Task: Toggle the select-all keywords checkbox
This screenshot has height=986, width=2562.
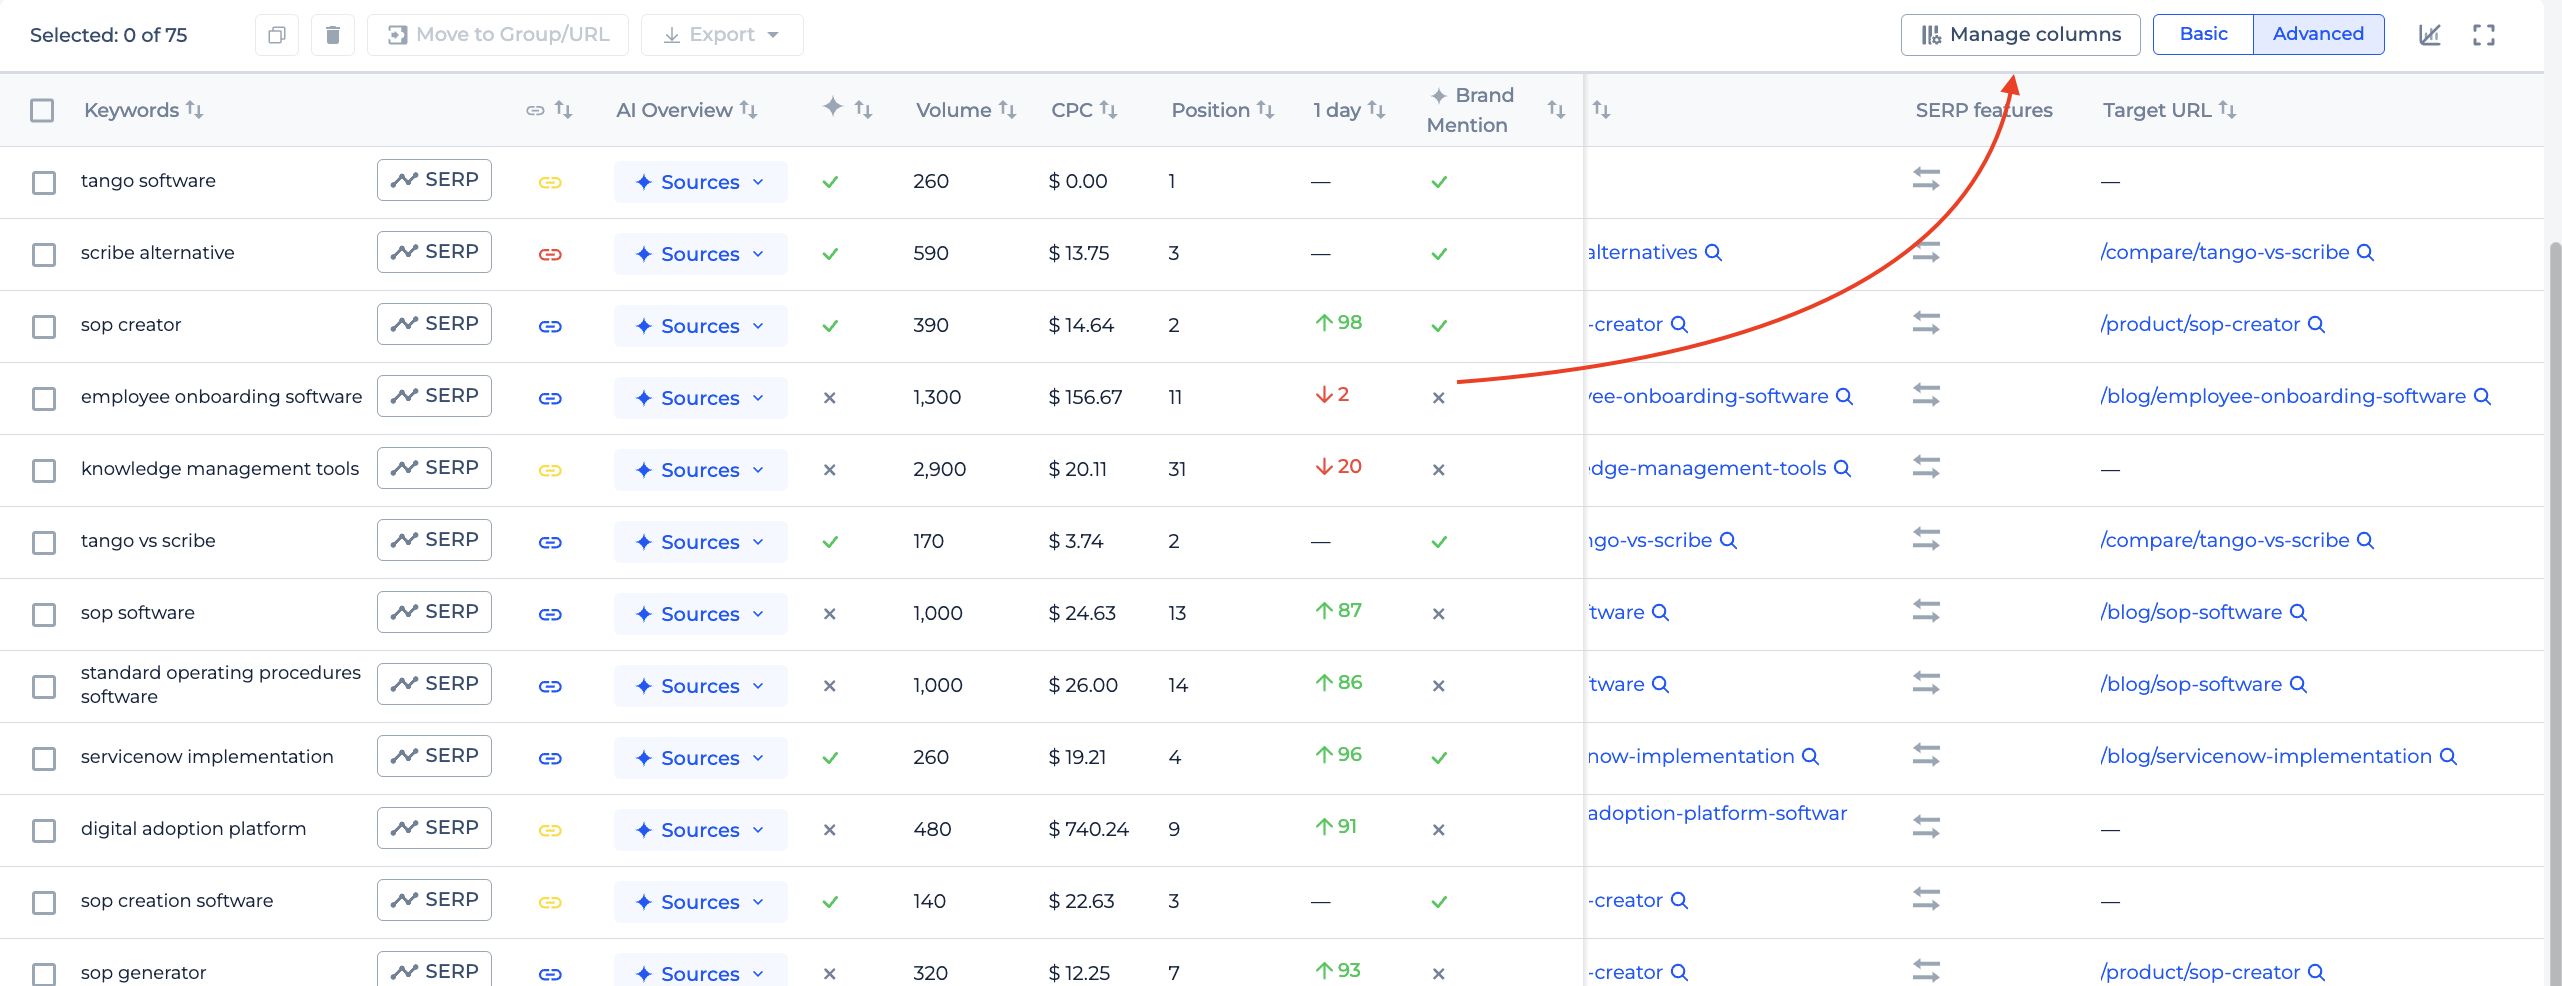Action: 42,110
